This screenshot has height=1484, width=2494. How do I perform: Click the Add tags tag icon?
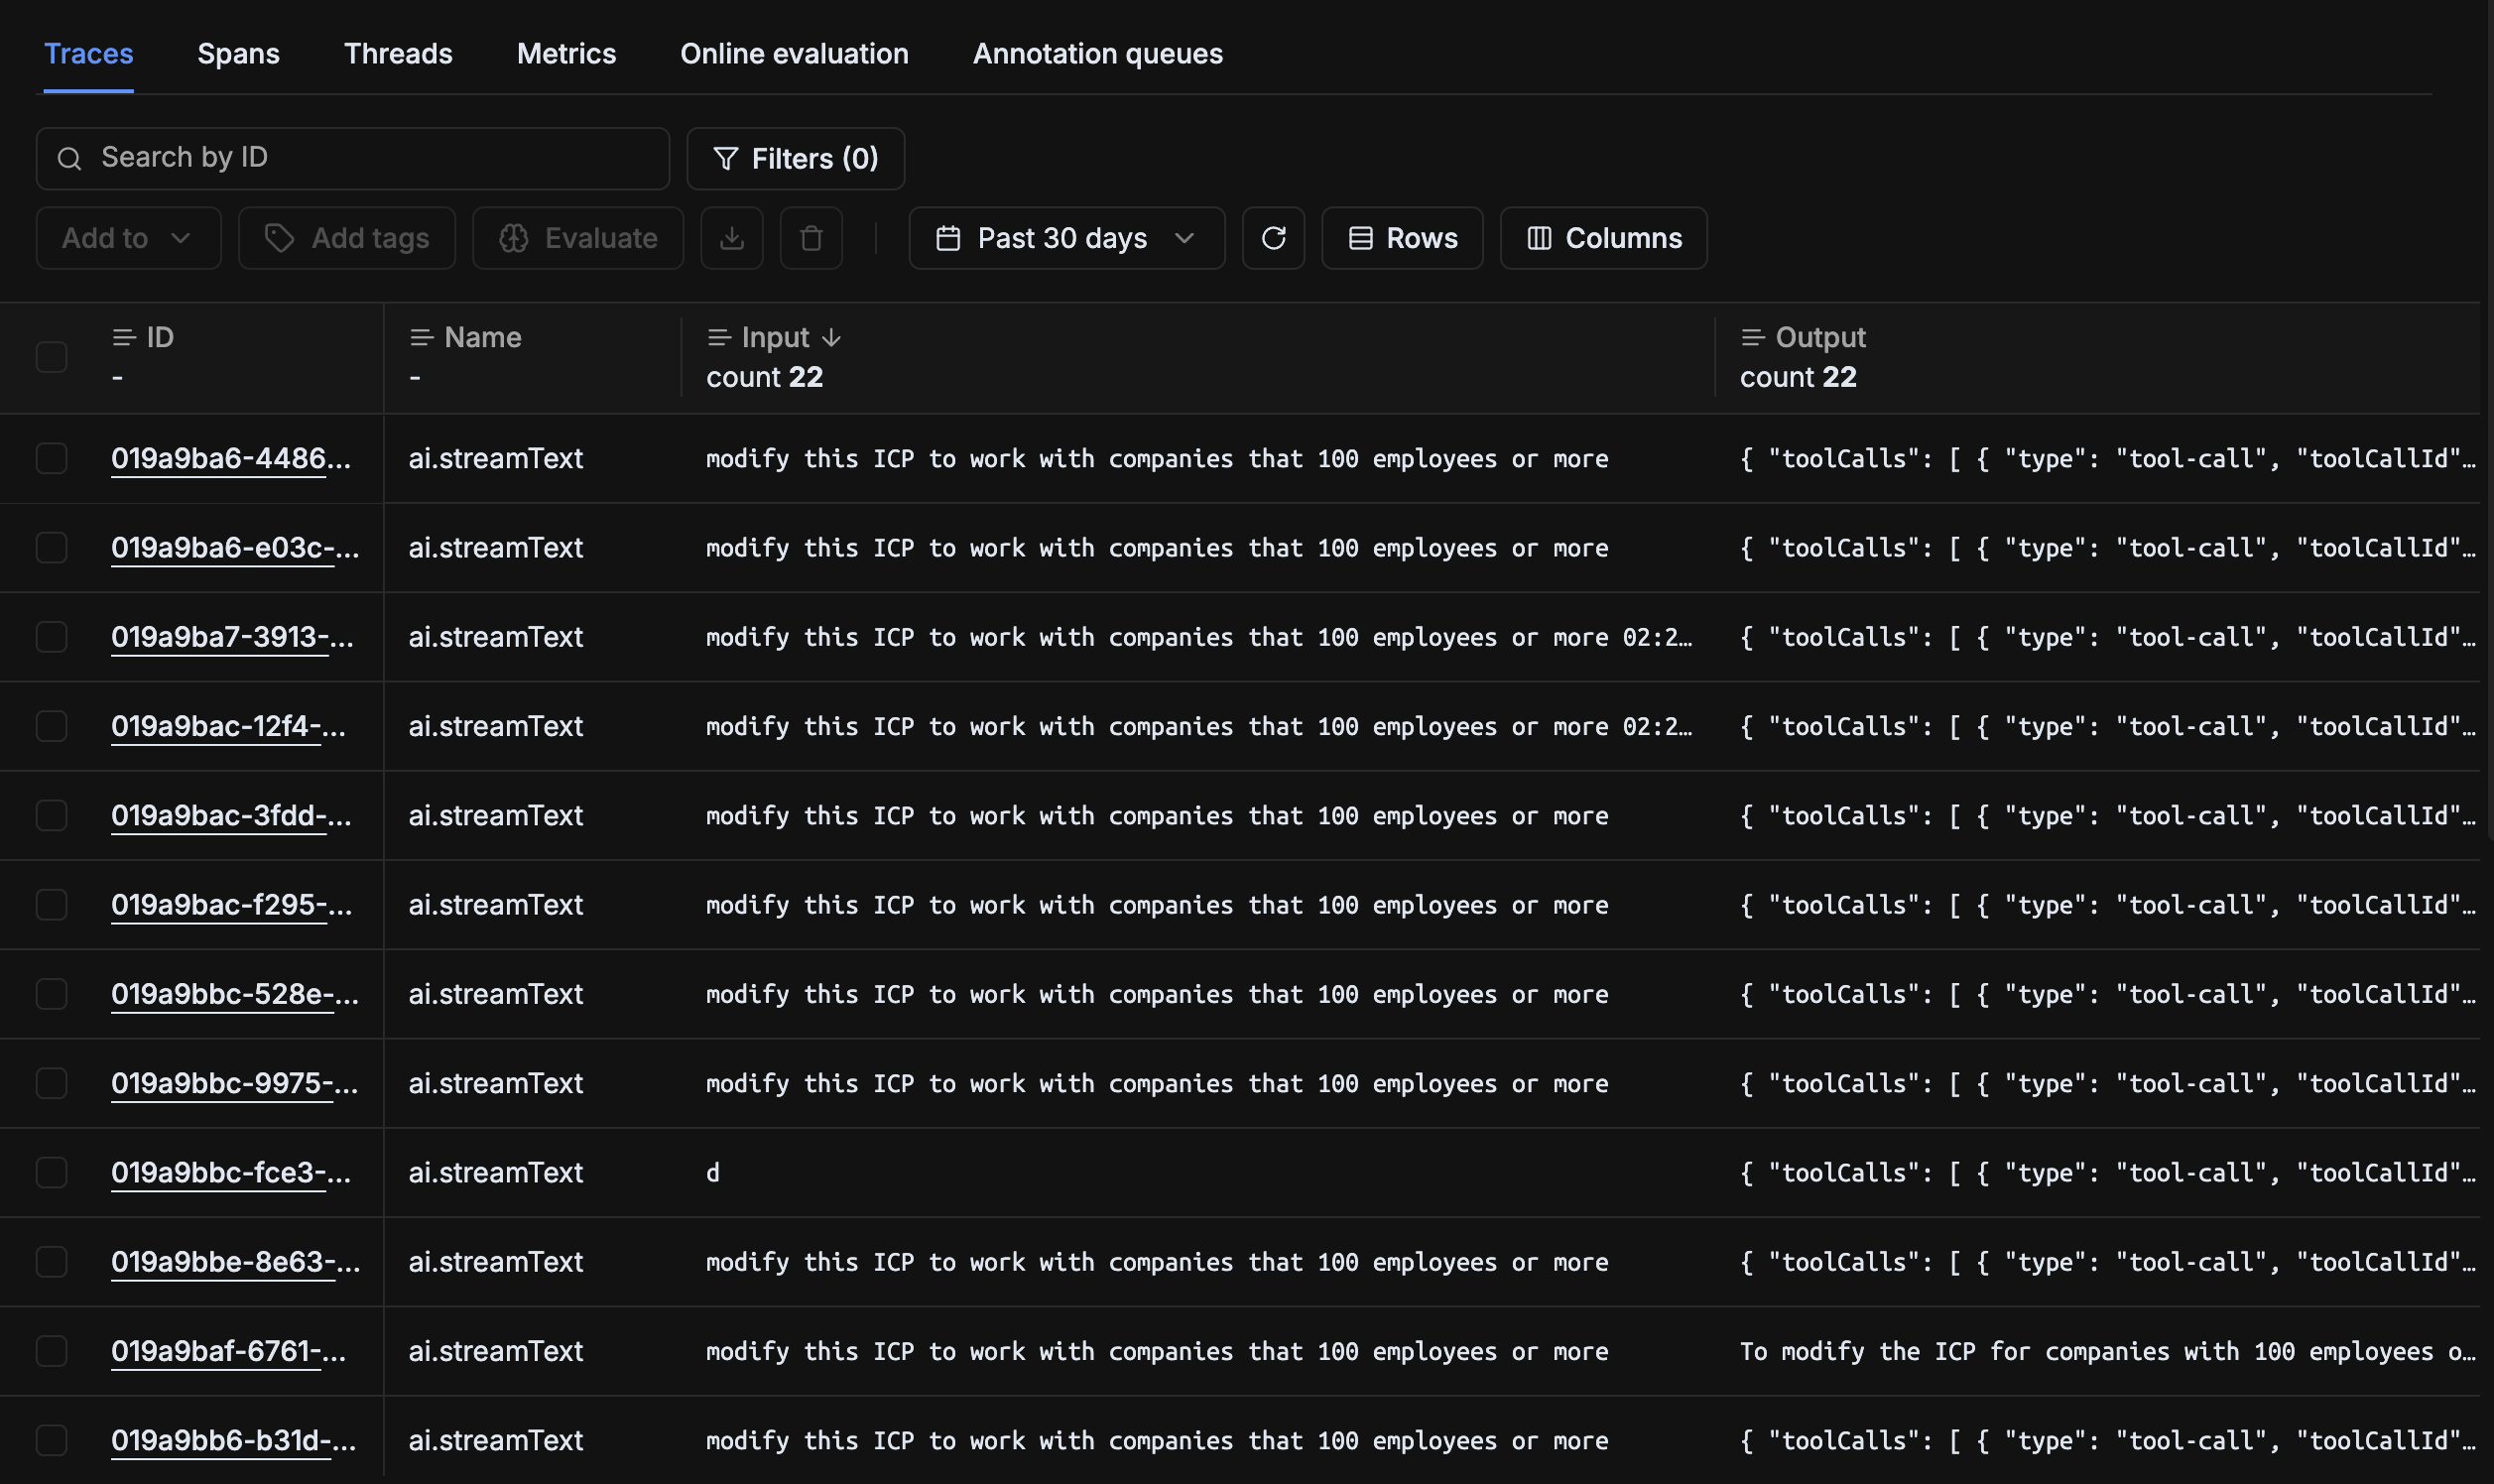point(279,238)
